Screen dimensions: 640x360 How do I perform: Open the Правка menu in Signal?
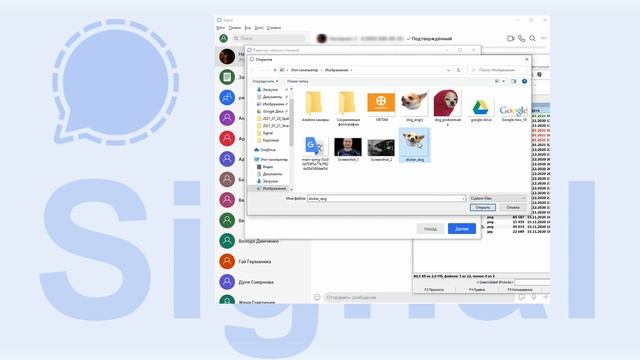[235, 28]
